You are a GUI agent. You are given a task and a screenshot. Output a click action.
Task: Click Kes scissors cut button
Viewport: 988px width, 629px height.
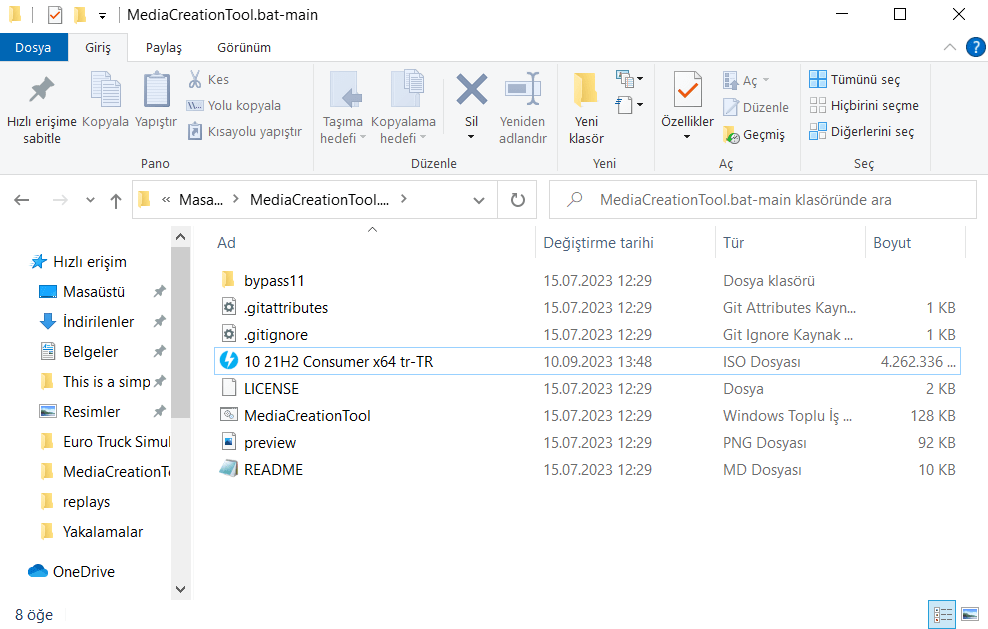pyautogui.click(x=209, y=79)
